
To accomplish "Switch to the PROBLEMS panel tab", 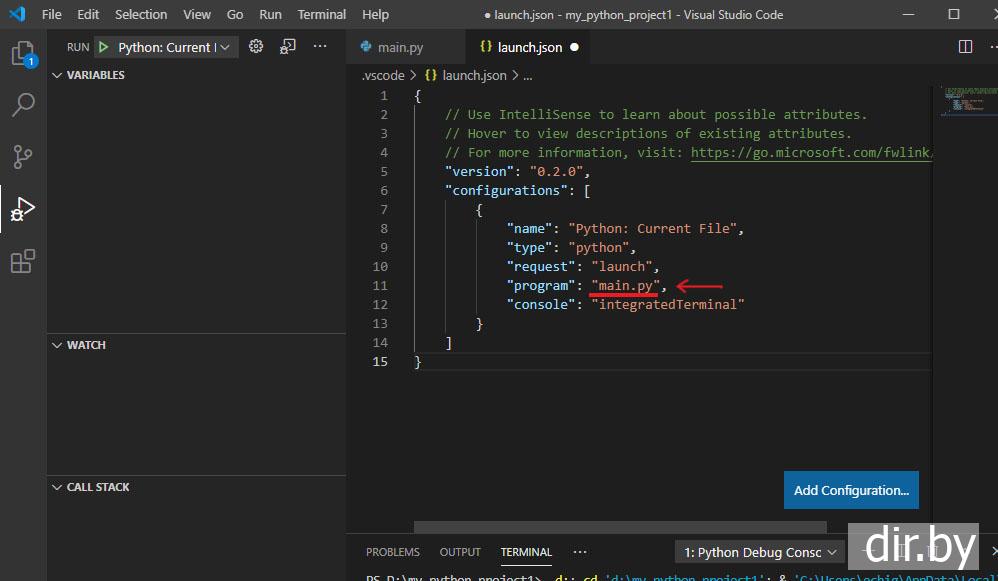I will (393, 552).
